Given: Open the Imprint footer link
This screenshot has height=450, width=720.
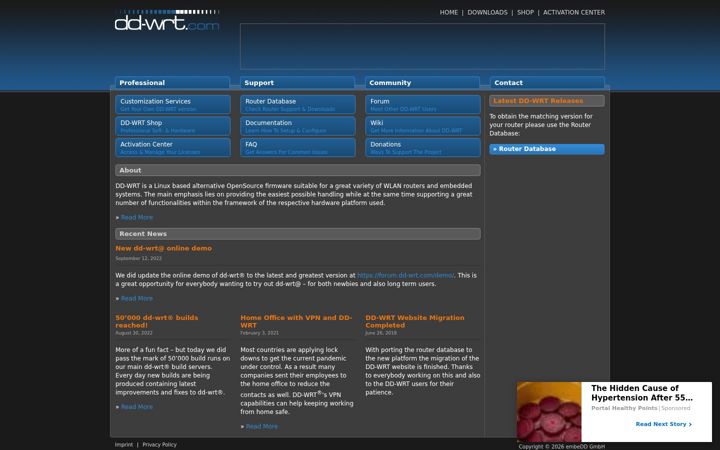Looking at the screenshot, I should click(x=124, y=444).
